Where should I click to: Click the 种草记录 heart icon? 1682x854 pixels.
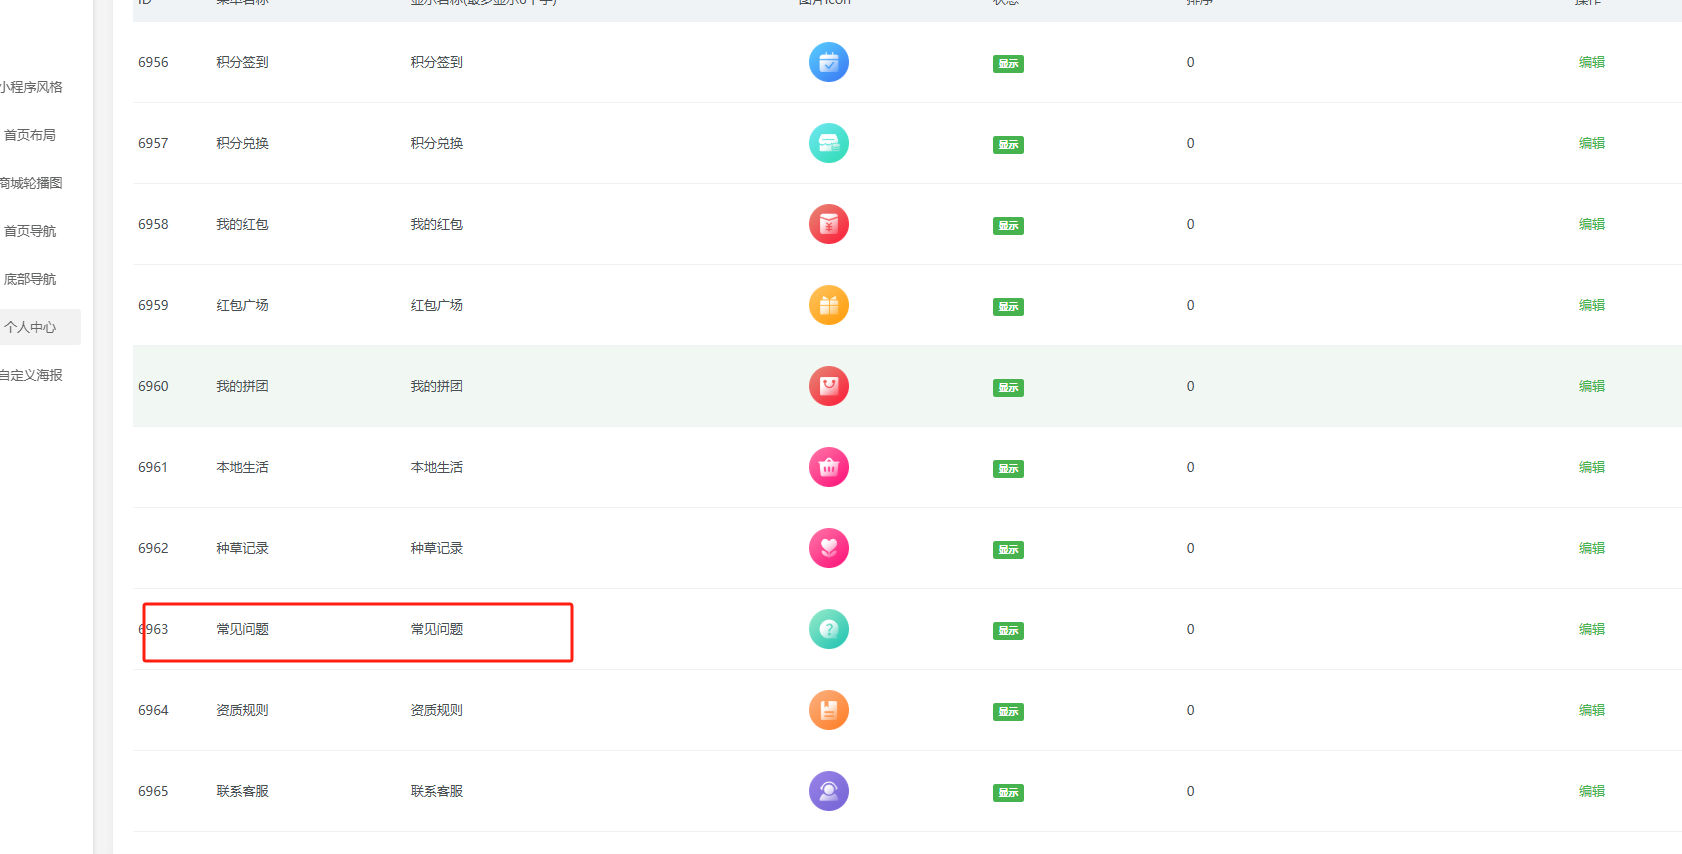coord(828,548)
